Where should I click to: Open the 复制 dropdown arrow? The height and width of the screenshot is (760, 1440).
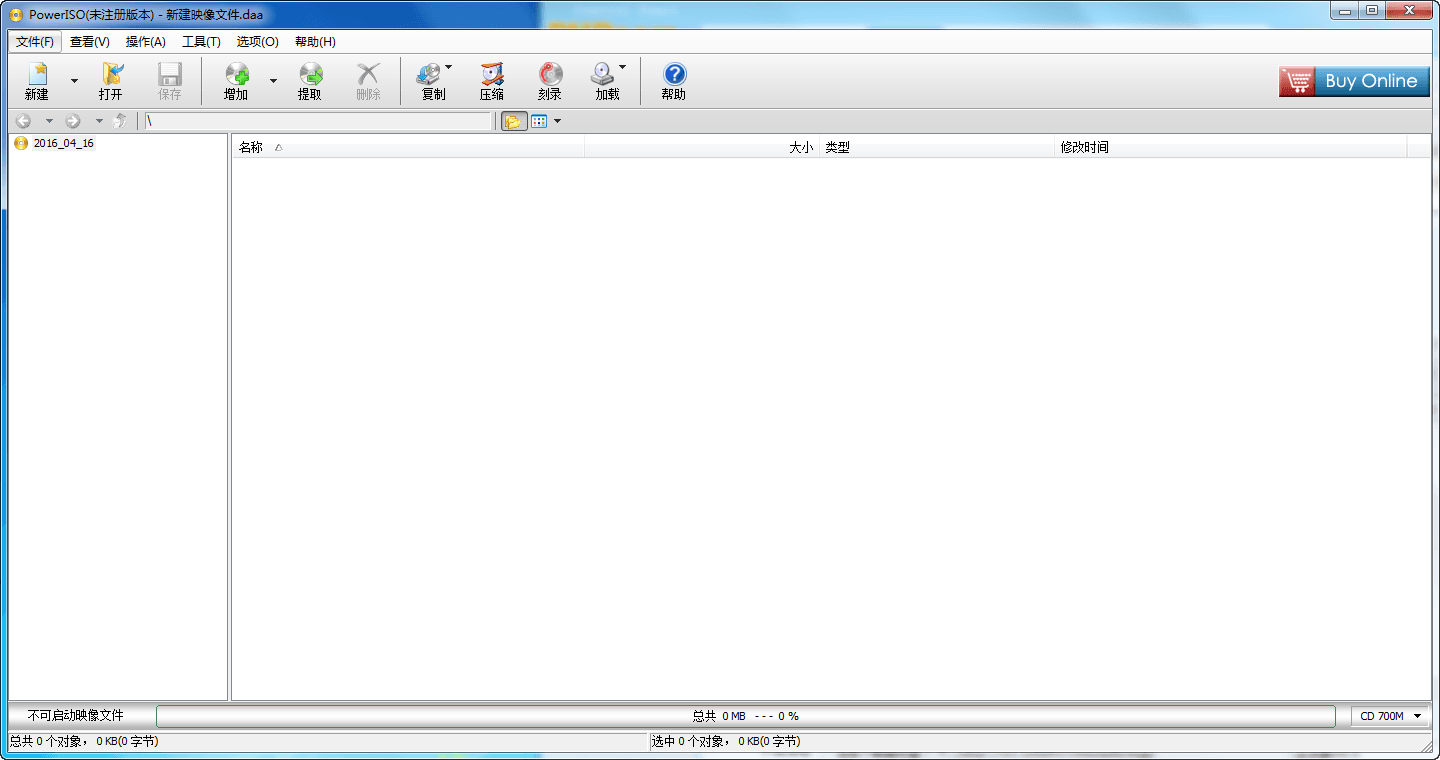coord(448,68)
